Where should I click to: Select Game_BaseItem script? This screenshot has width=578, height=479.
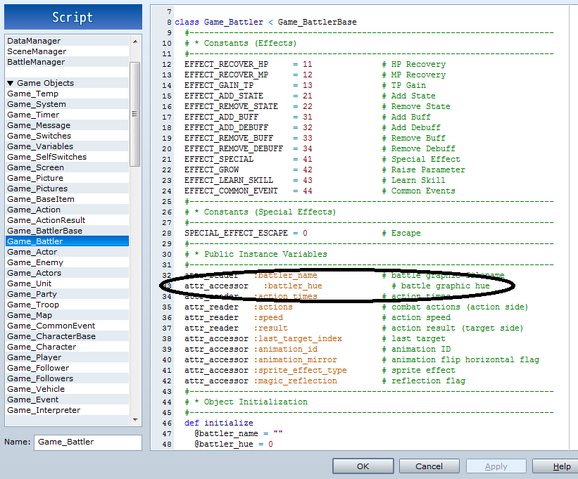tap(67, 199)
